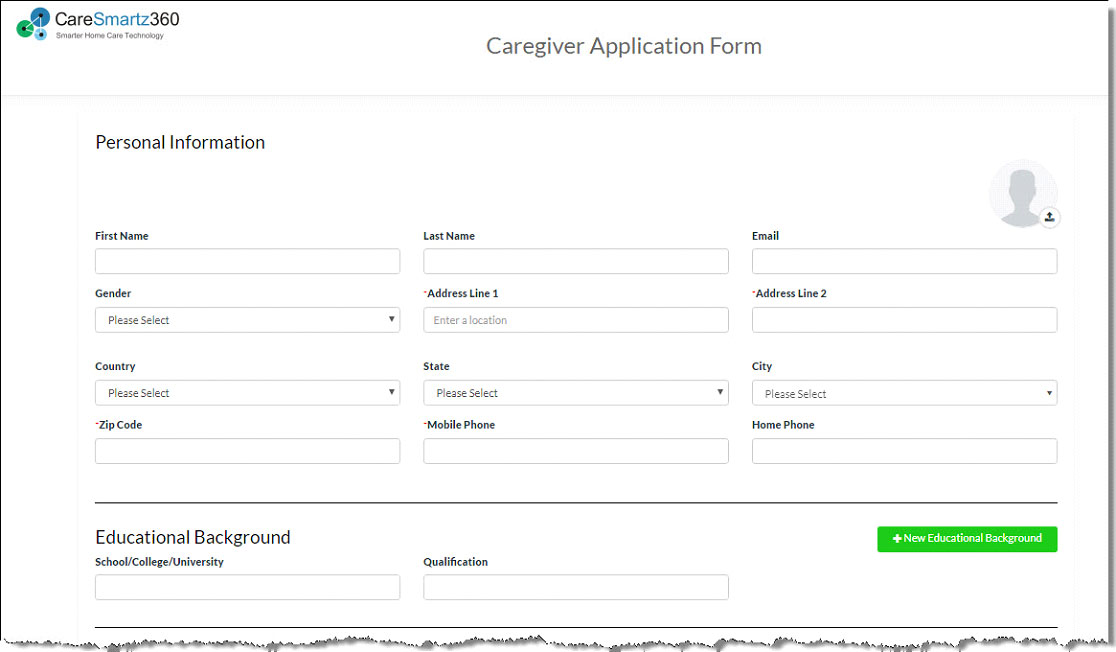The image size is (1116, 652).
Task: Select the Email input box
Action: tap(904, 262)
